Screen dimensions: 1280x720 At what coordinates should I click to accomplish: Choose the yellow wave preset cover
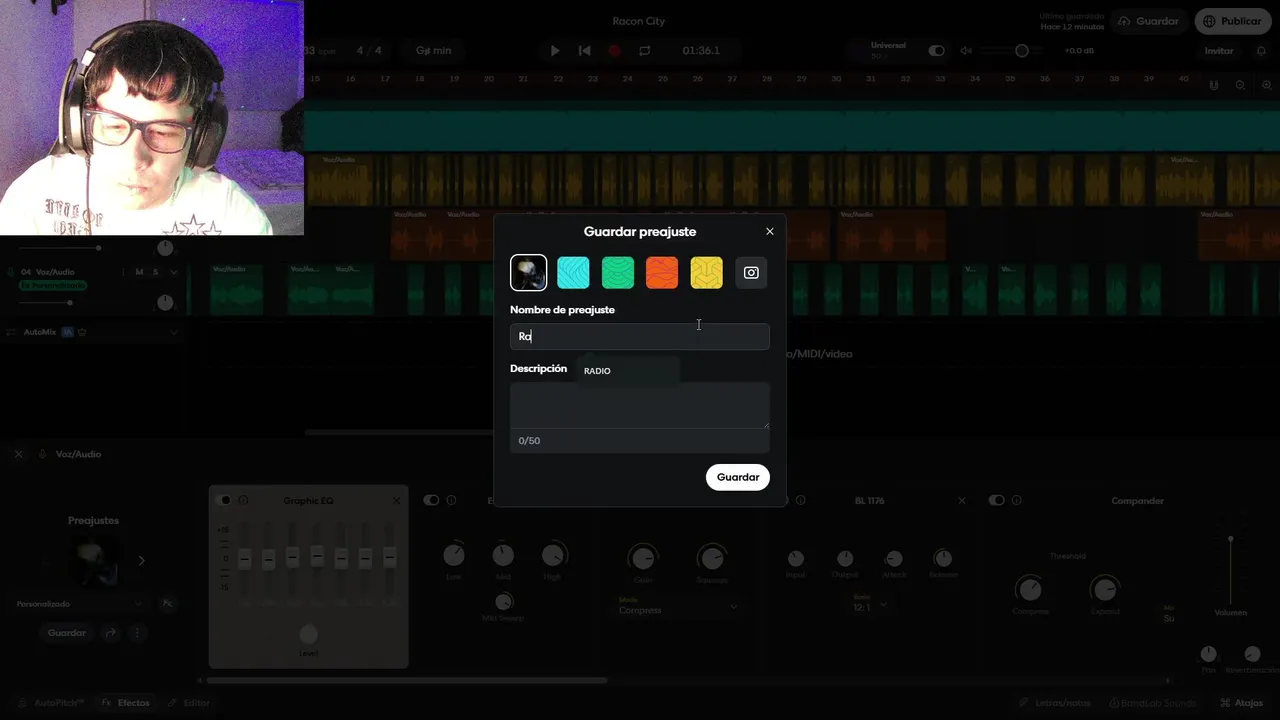pyautogui.click(x=706, y=272)
